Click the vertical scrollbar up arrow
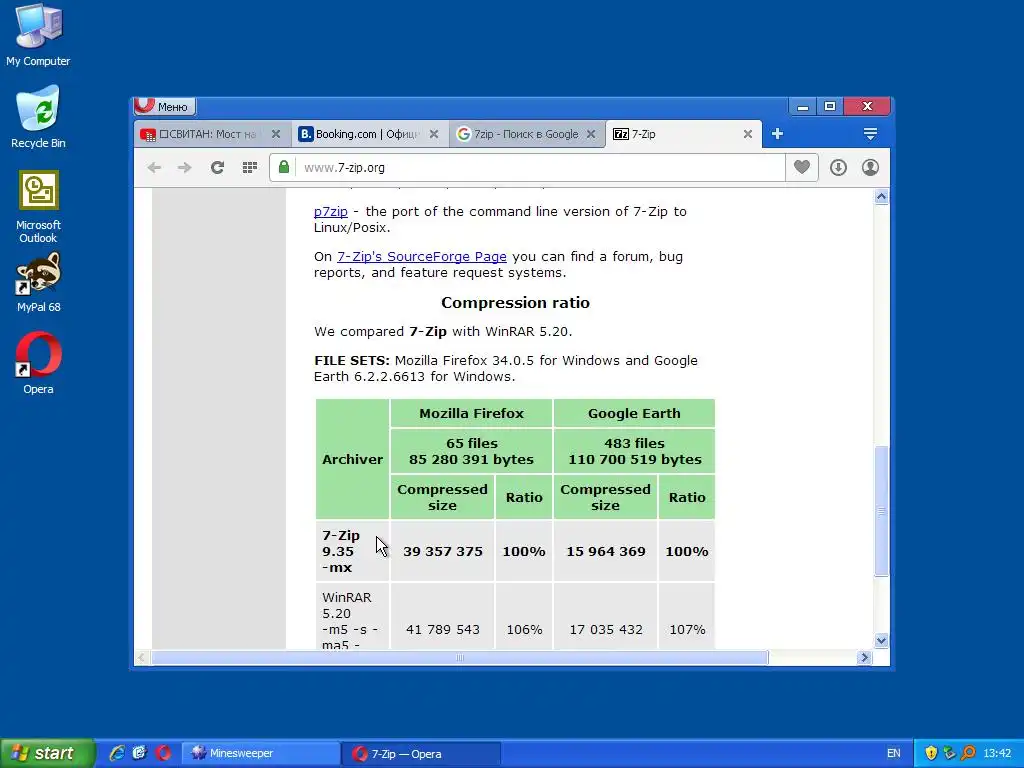 pos(881,197)
